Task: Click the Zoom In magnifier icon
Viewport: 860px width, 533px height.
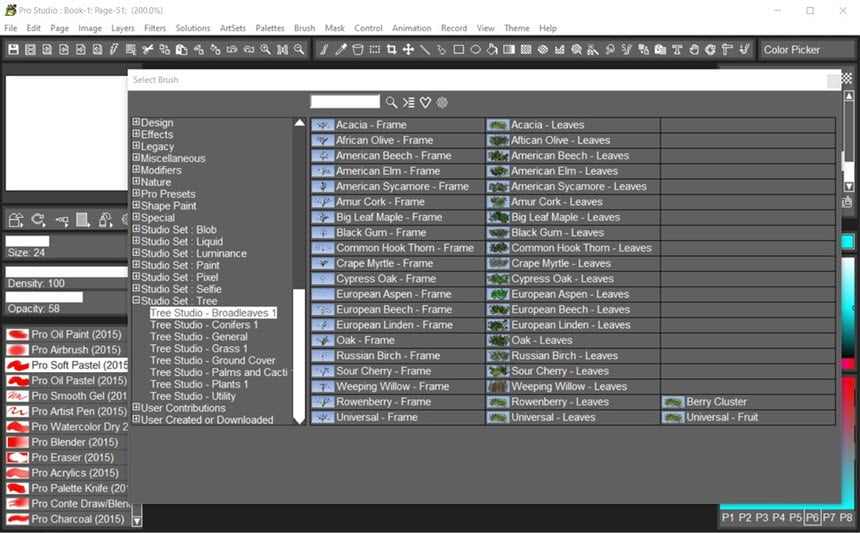Action: (x=265, y=49)
